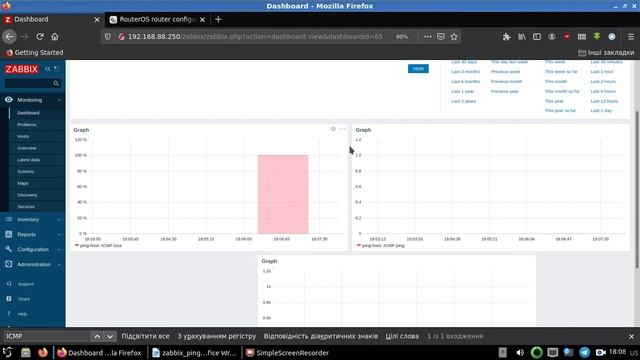This screenshot has height=360, width=640.
Task: Open the zabbix_ping Office Writer taskbar window
Action: point(195,353)
